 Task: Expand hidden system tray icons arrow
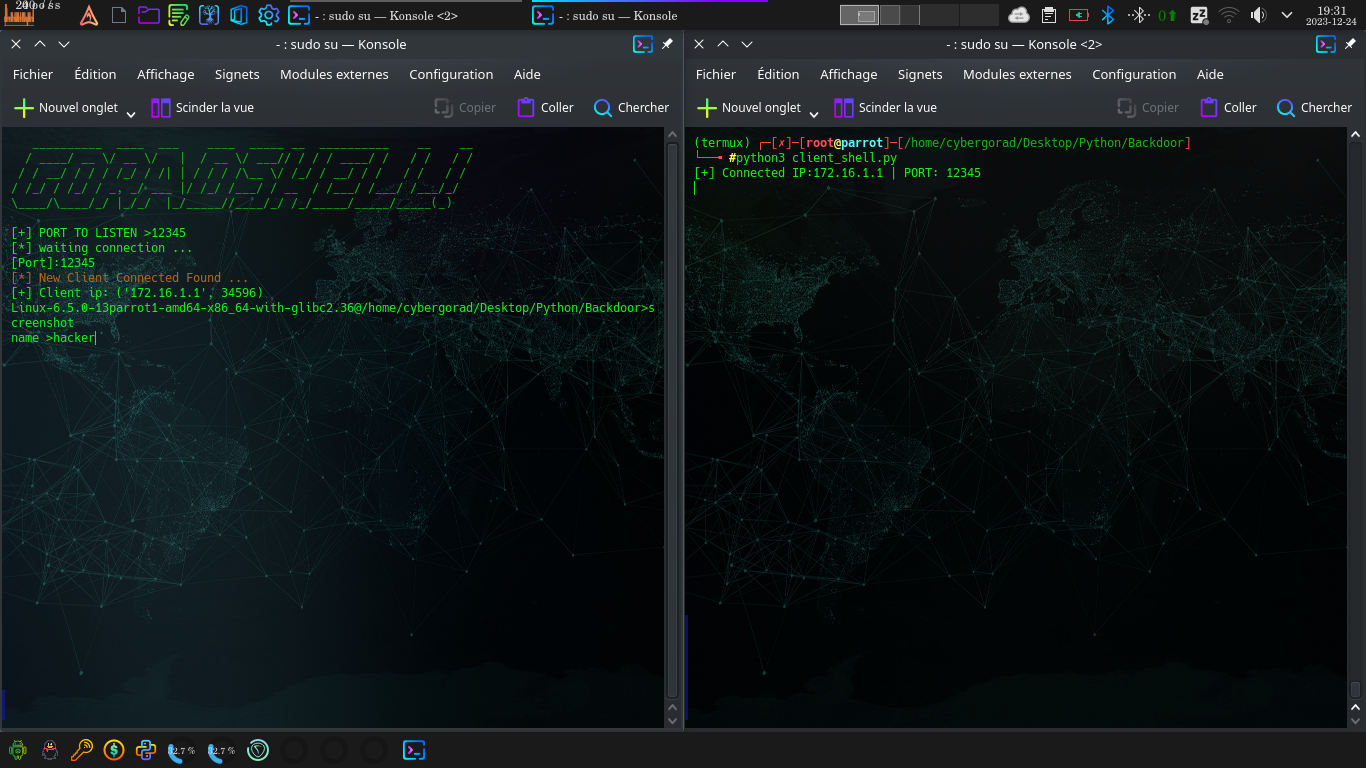click(1287, 15)
